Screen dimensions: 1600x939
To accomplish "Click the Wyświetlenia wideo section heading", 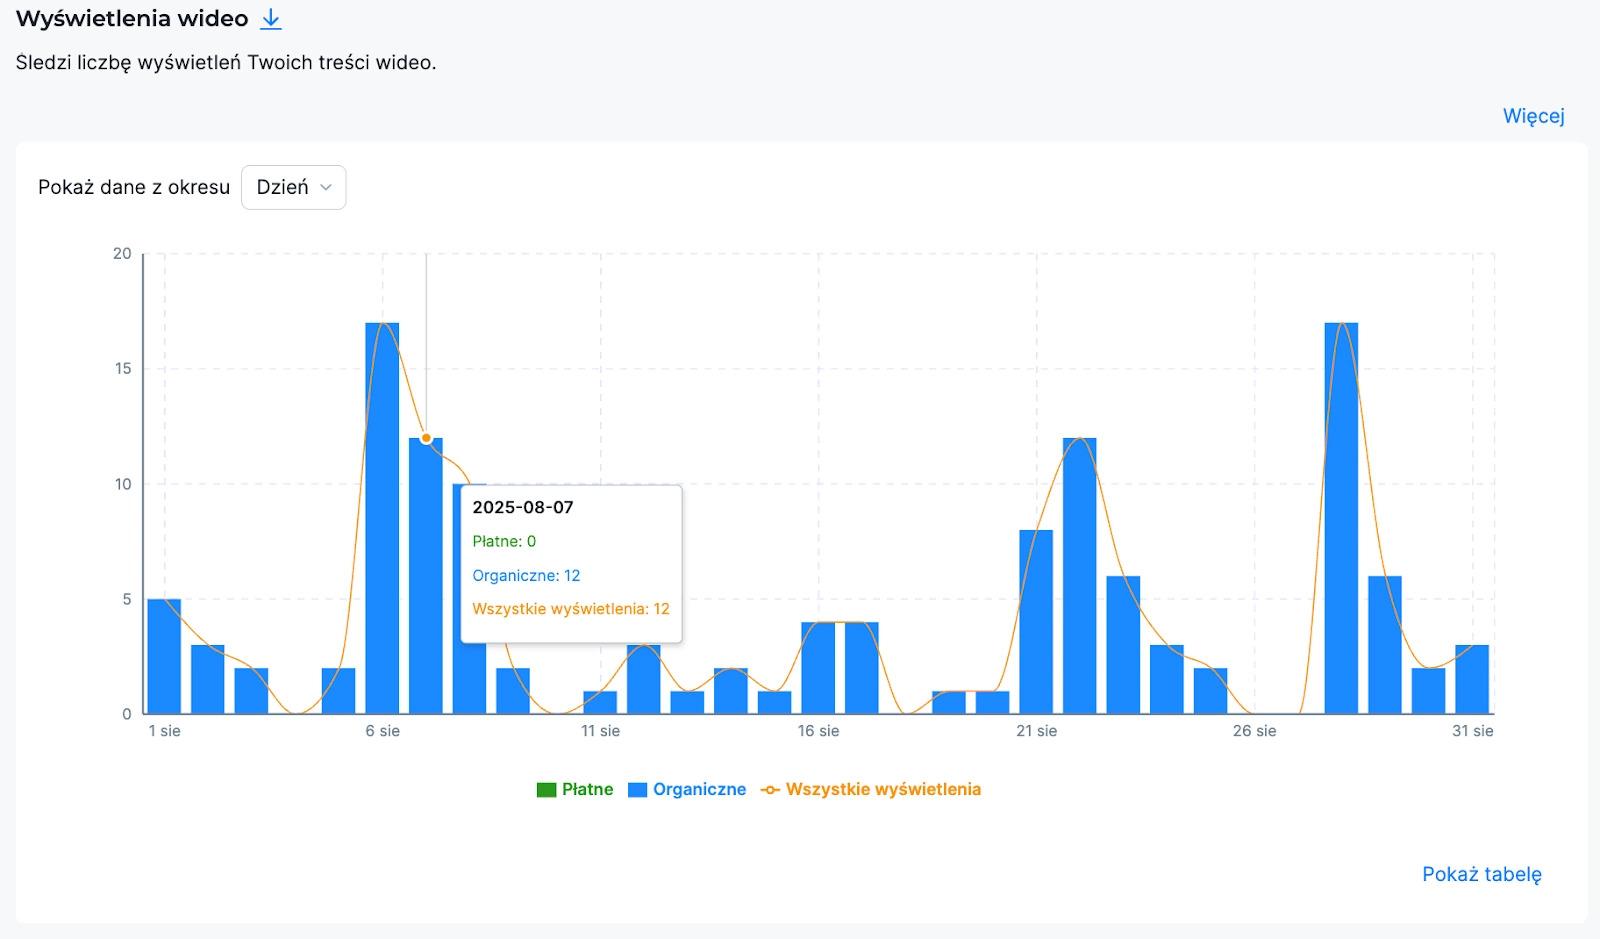I will pyautogui.click(x=132, y=19).
